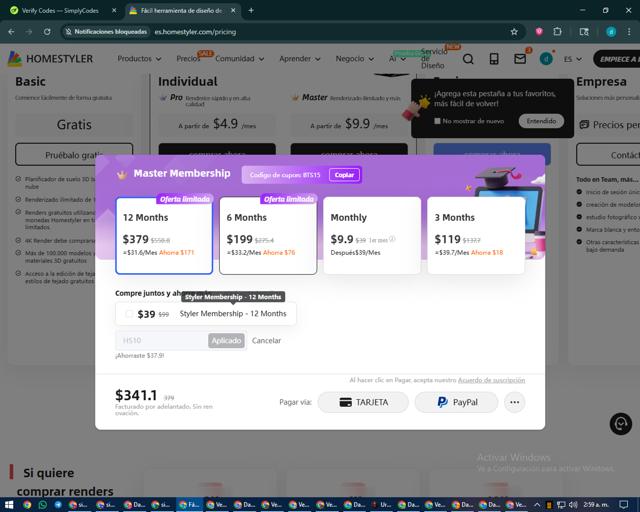This screenshot has height=512, width=640.
Task: Show hidden tray icons chevron
Action: (x=537, y=505)
